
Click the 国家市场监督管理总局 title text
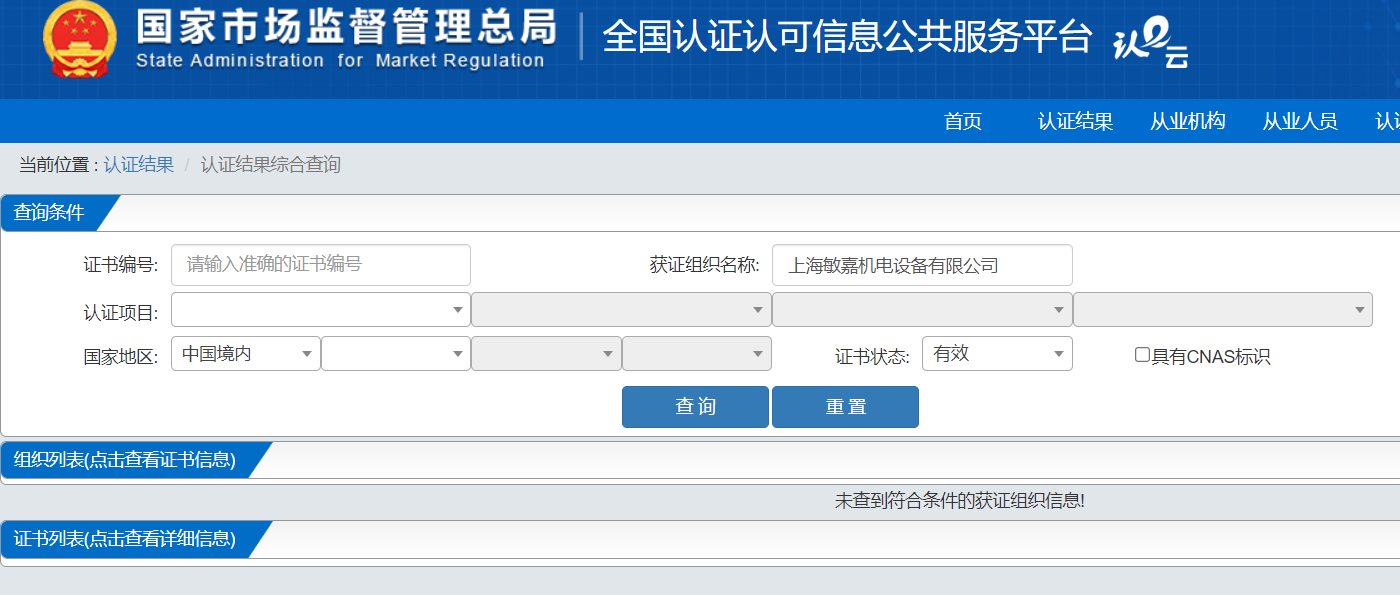point(346,26)
